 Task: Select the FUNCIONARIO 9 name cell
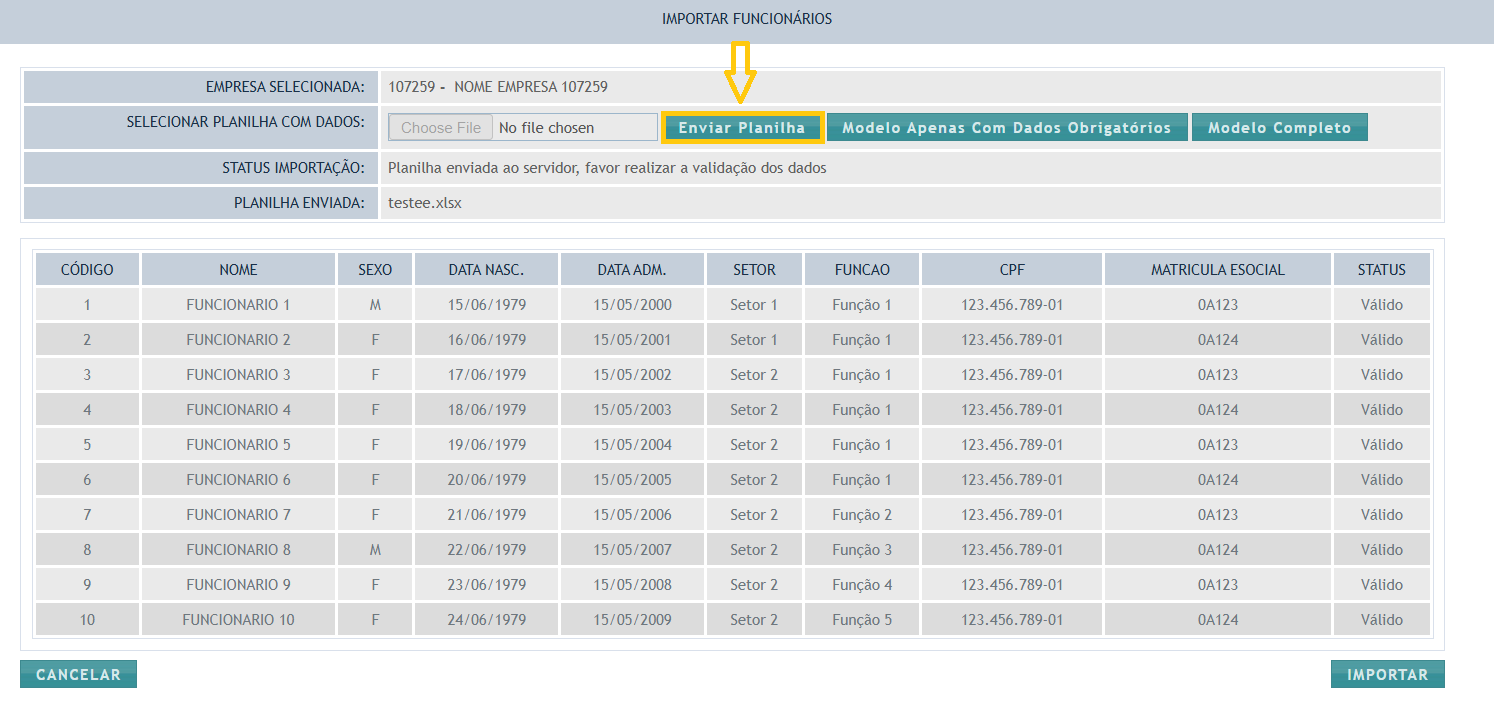(x=238, y=585)
